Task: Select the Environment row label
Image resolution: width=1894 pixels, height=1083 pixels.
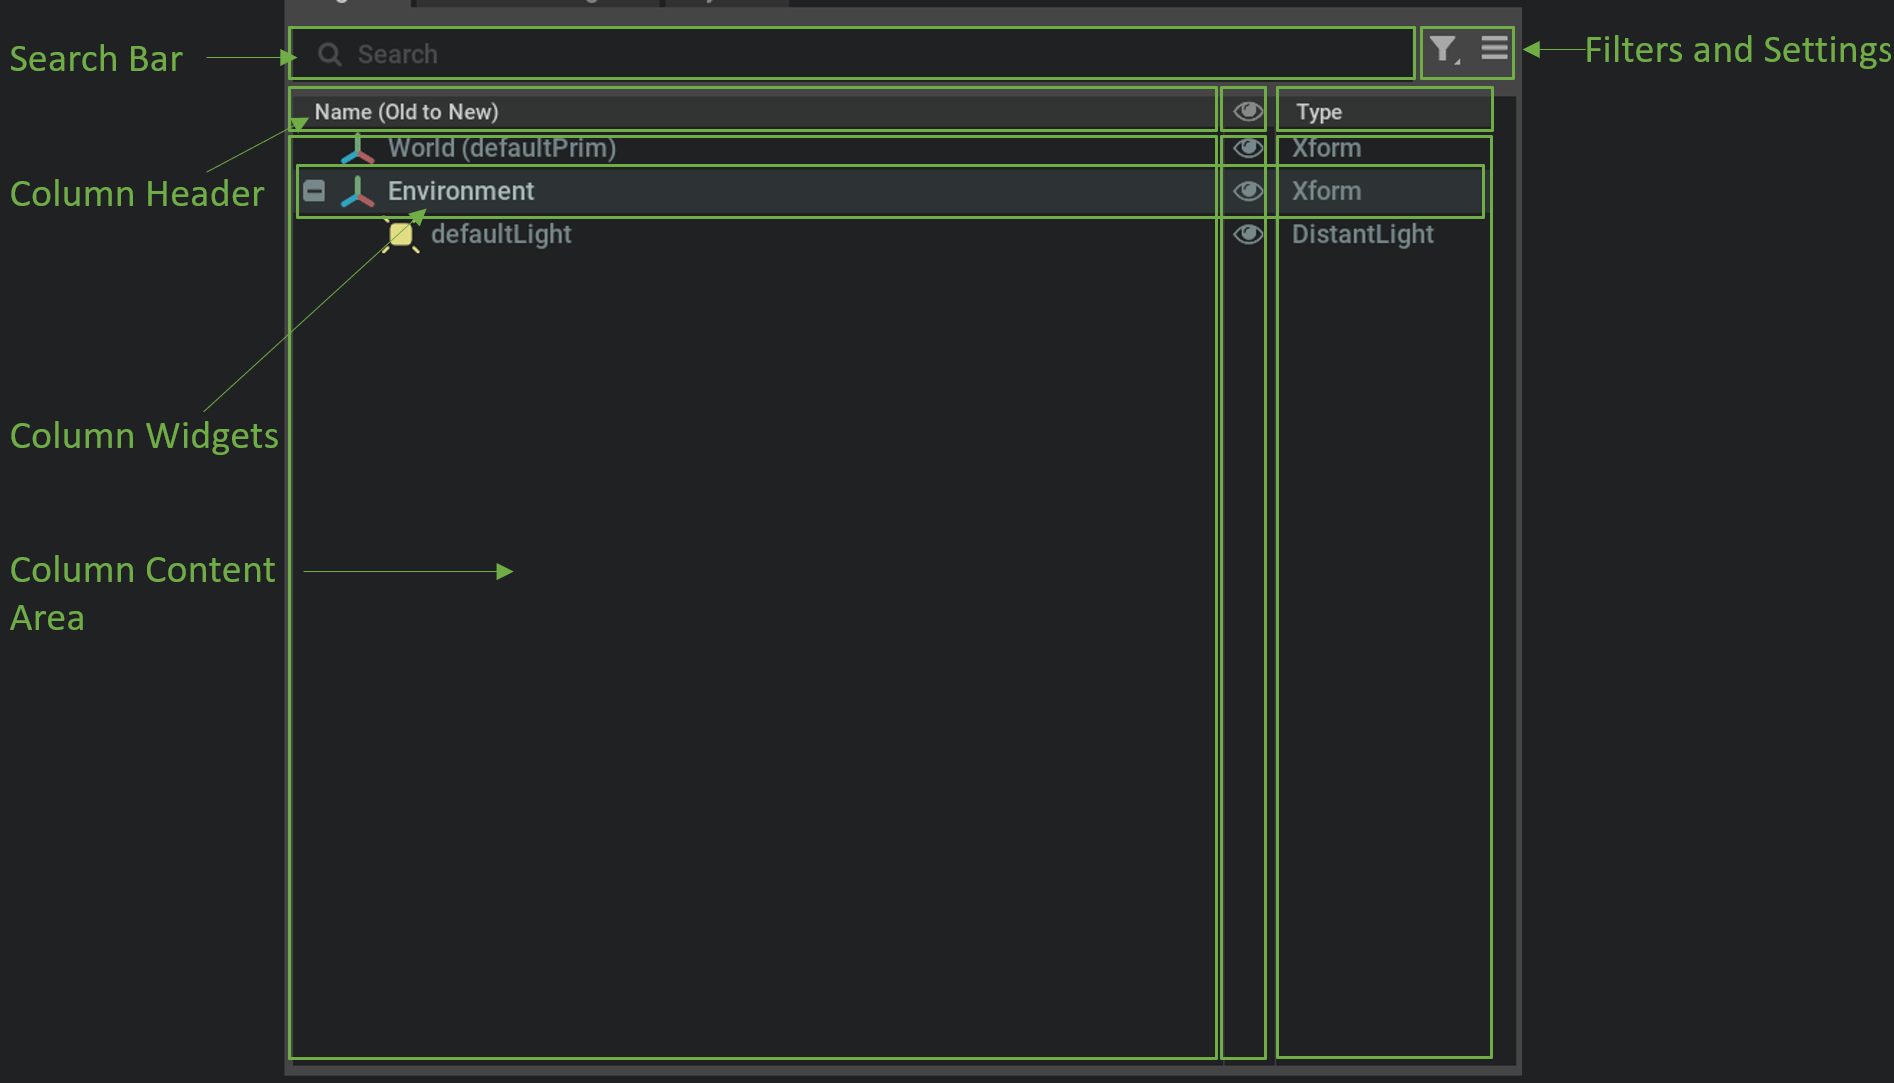Action: pos(460,191)
